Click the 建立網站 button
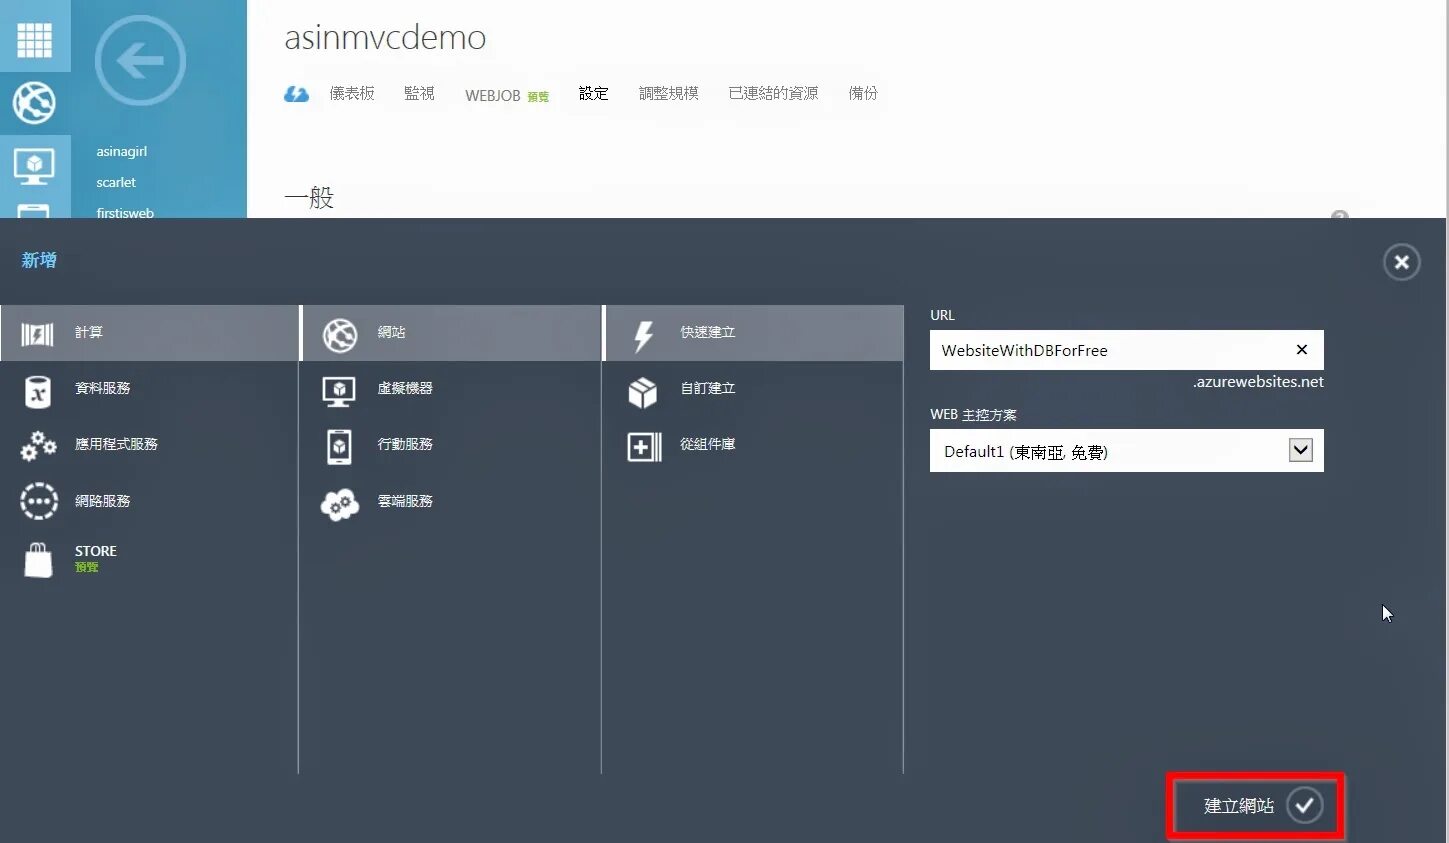The image size is (1449, 843). pyautogui.click(x=1255, y=806)
